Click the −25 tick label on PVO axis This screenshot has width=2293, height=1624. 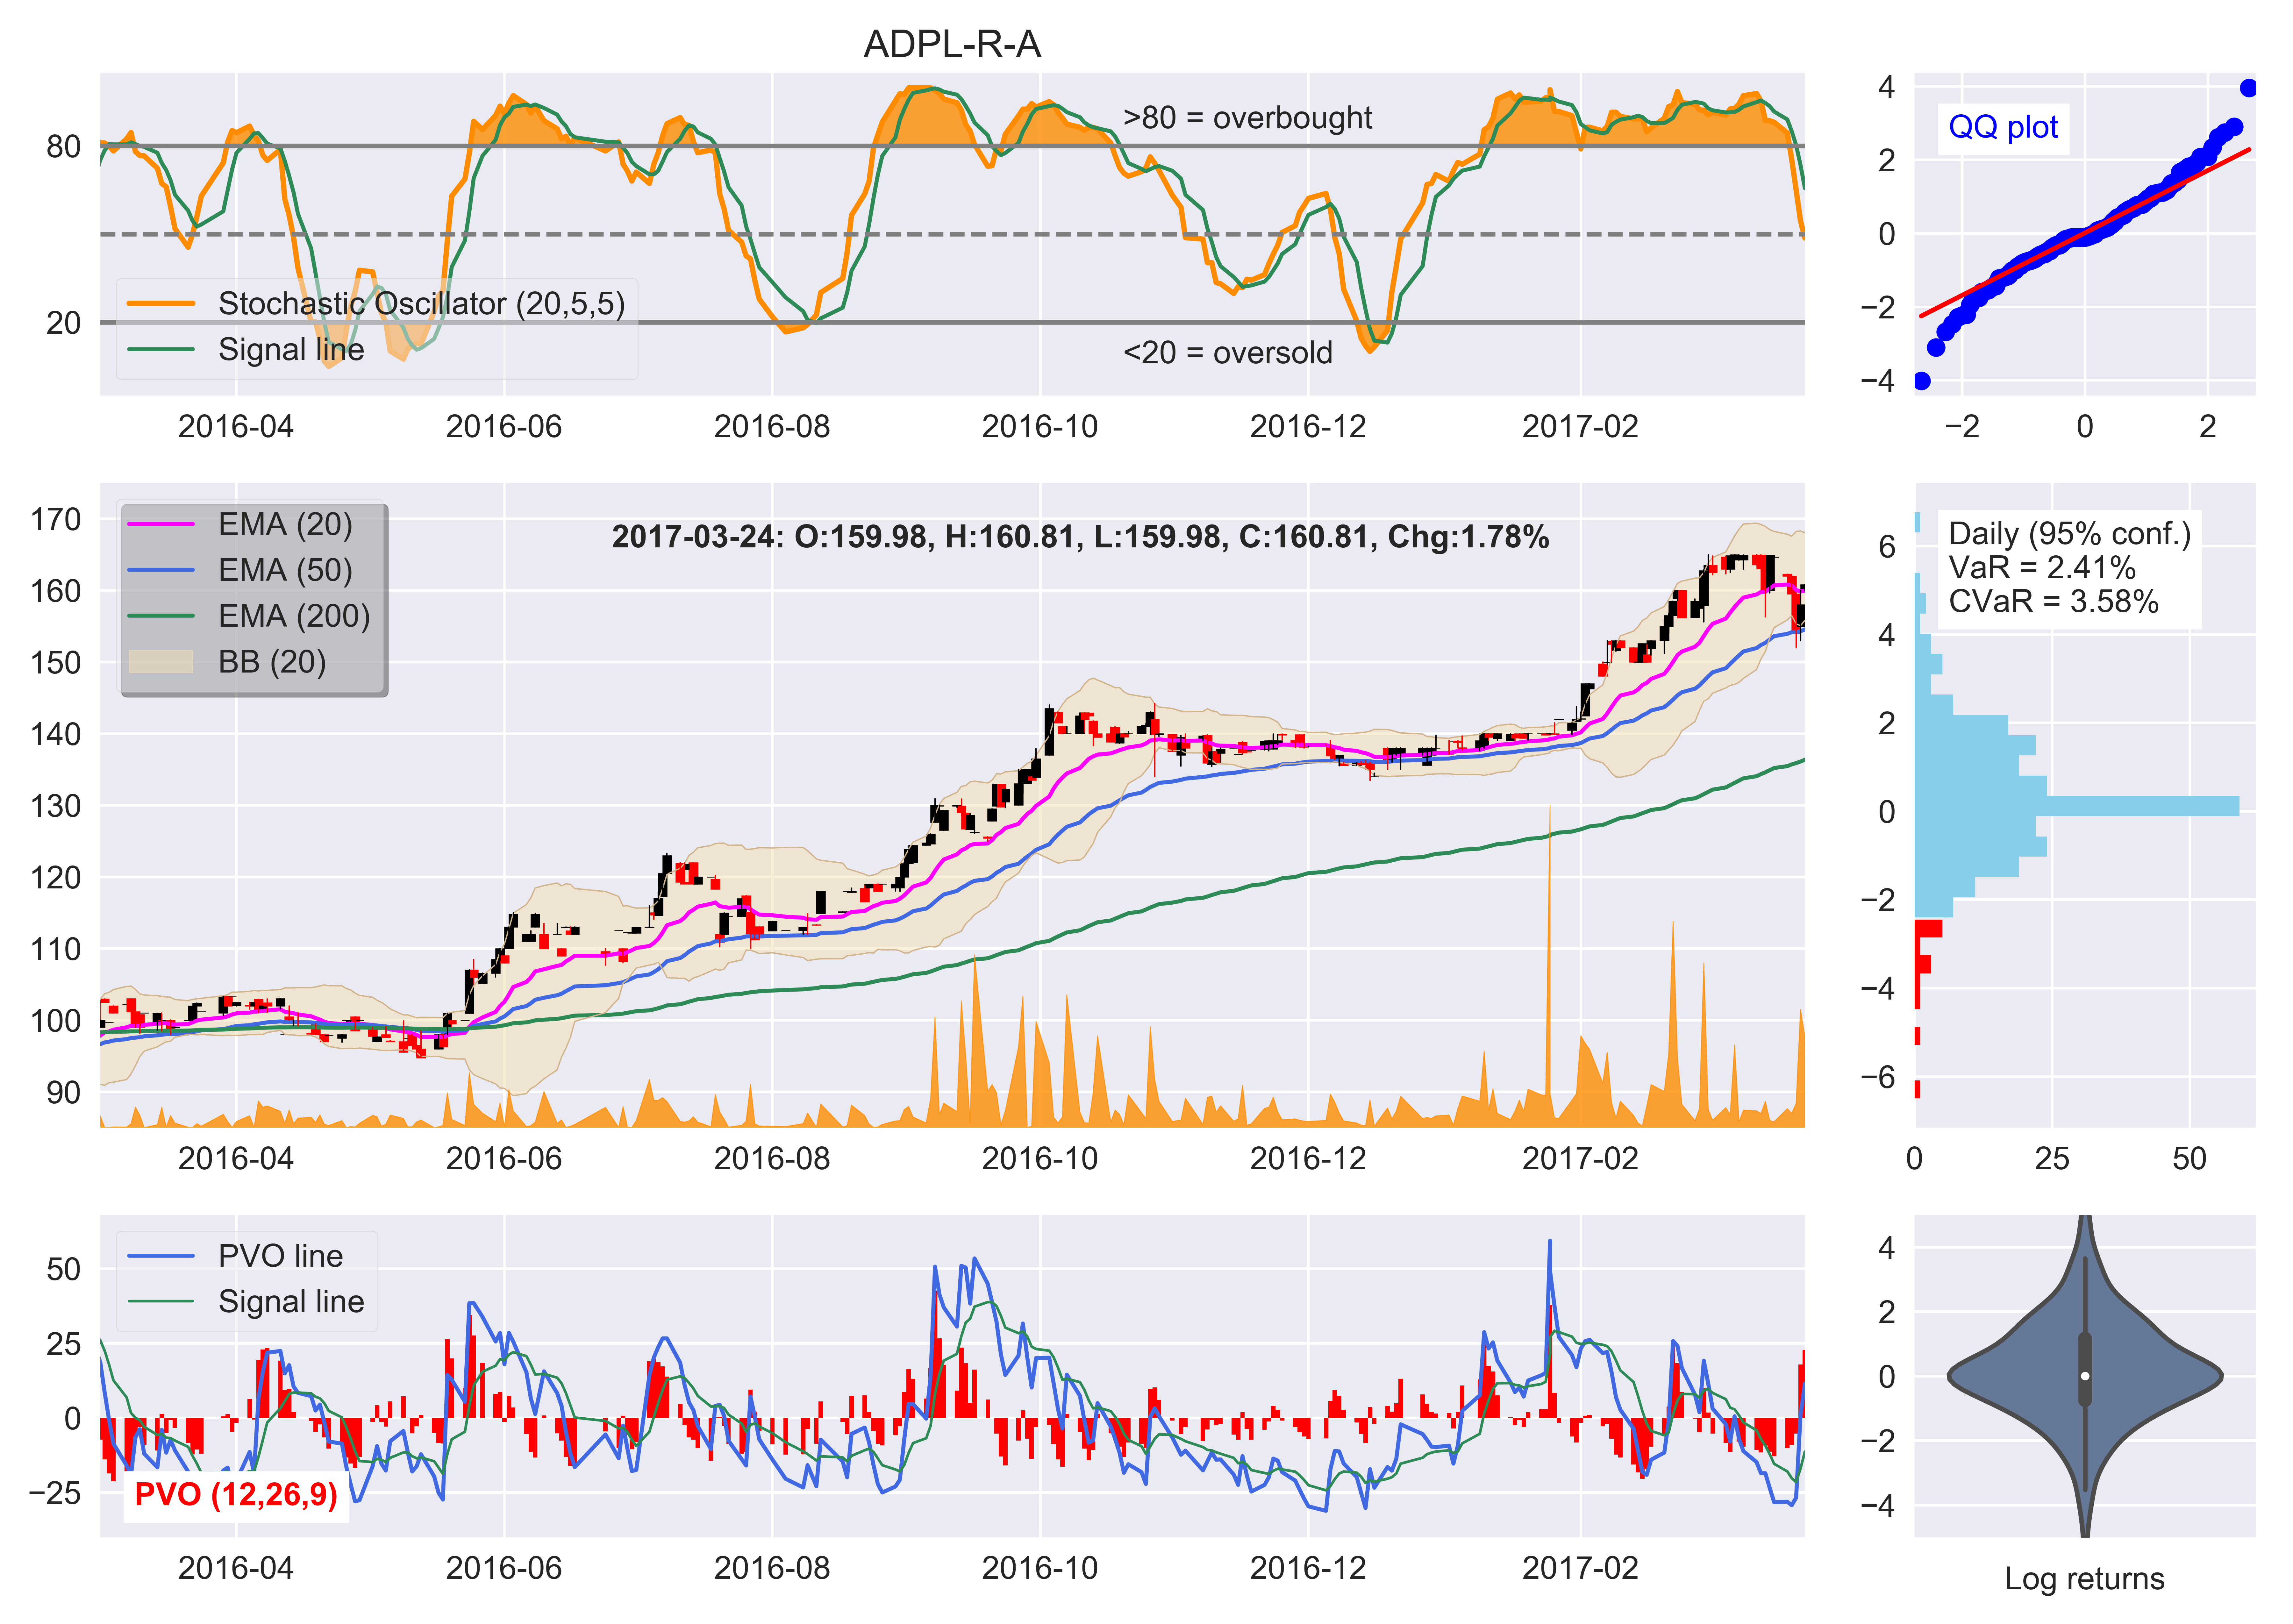pos(55,1493)
